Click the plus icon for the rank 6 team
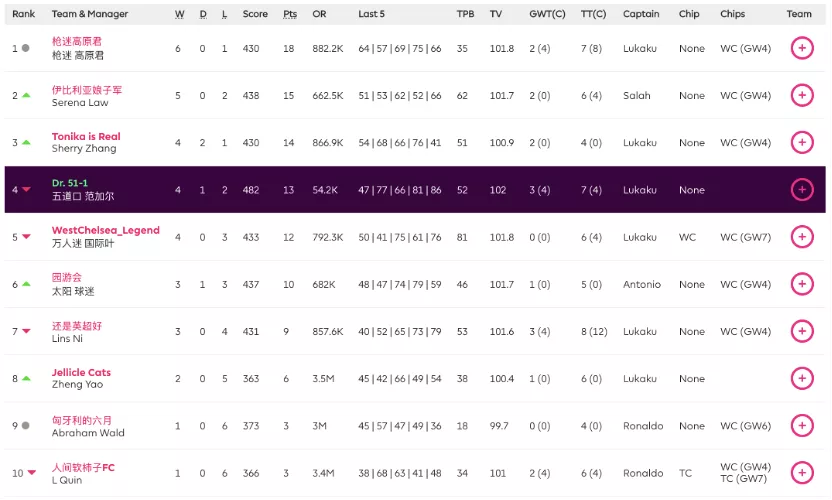 (x=801, y=284)
